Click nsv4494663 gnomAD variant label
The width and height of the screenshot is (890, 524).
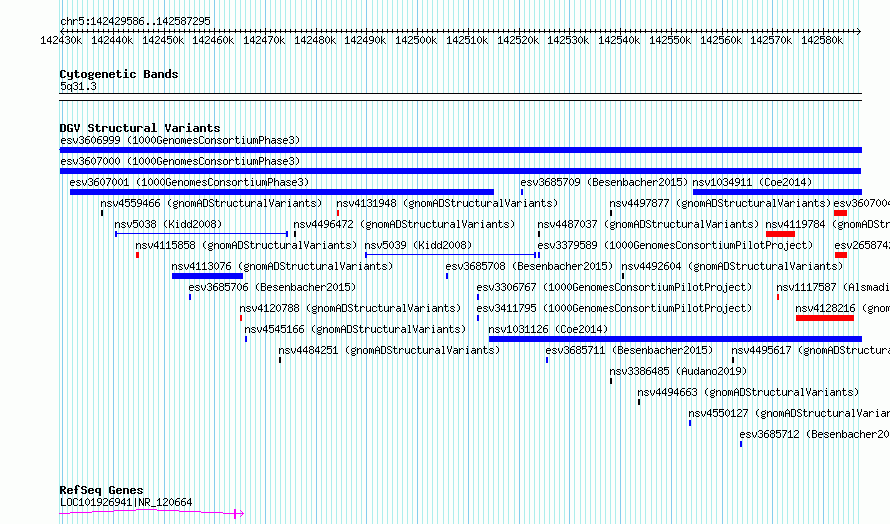tap(748, 392)
